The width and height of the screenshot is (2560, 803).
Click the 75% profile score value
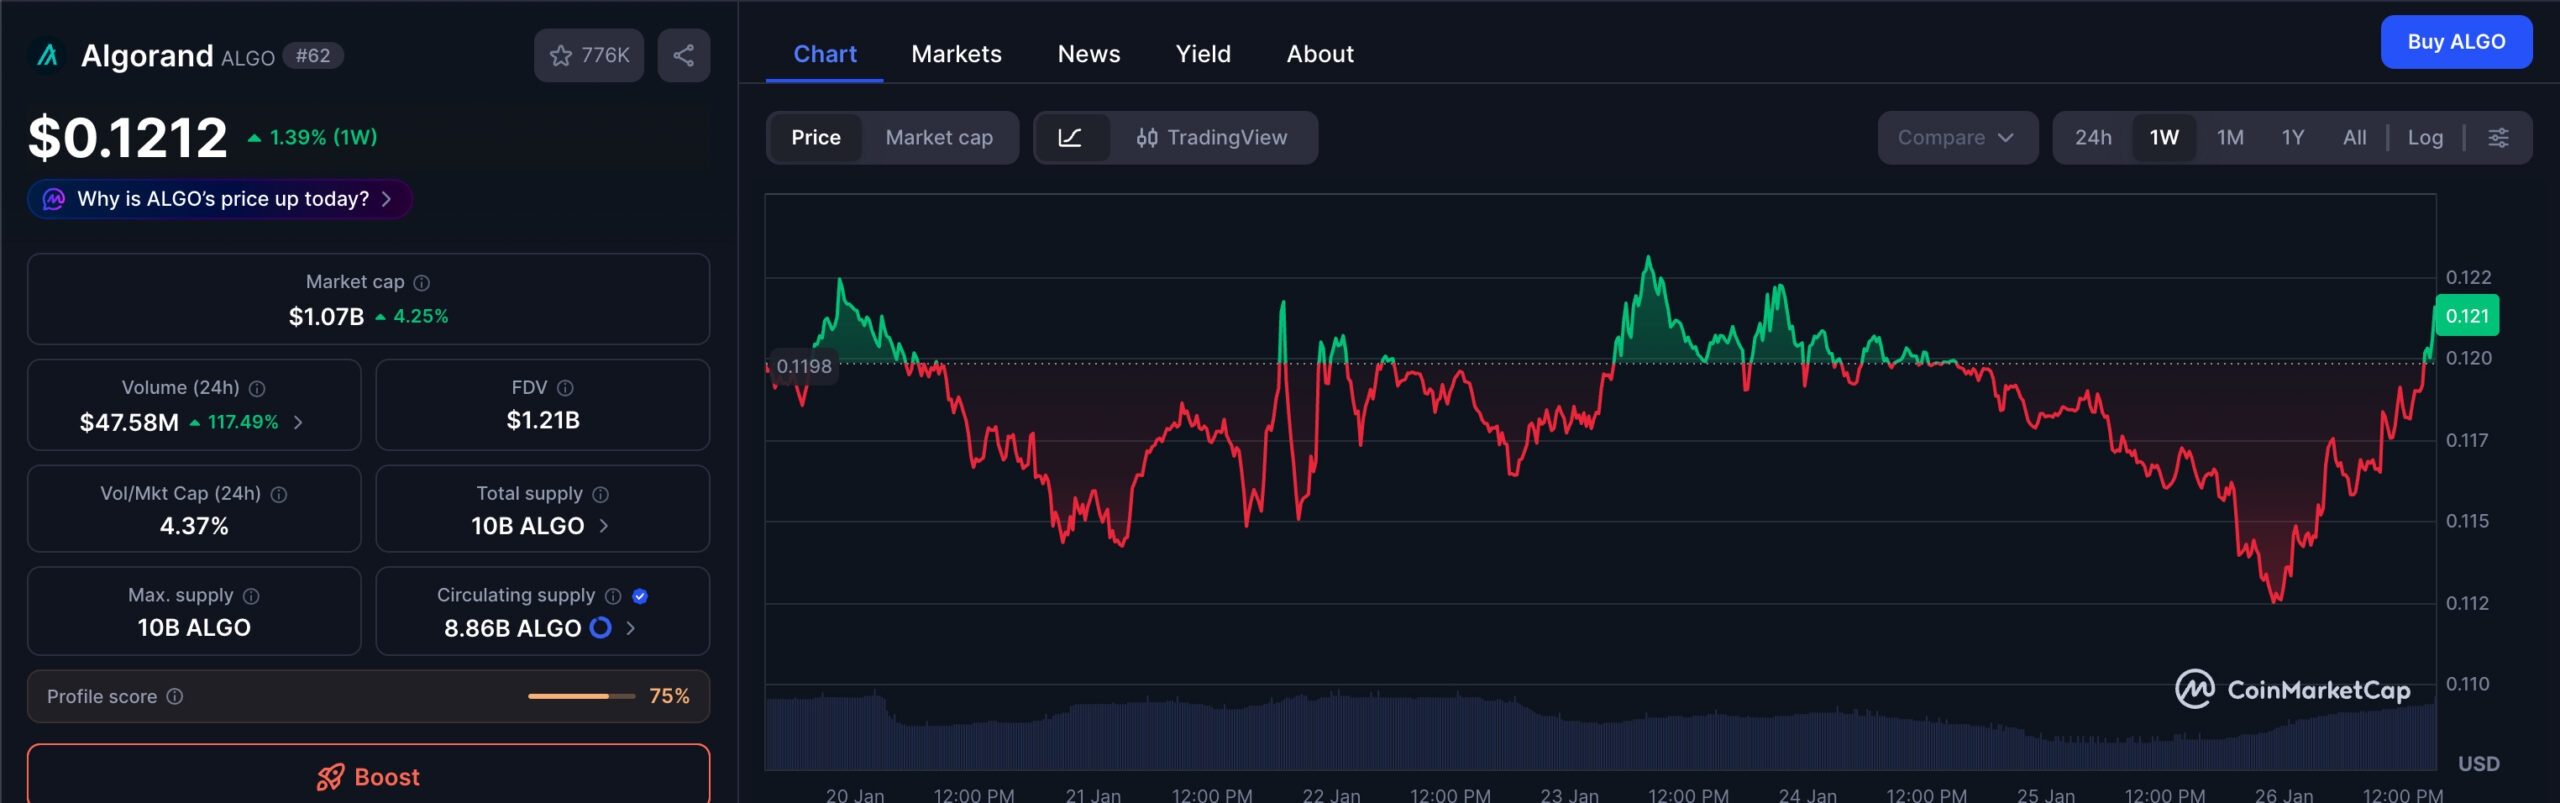669,696
